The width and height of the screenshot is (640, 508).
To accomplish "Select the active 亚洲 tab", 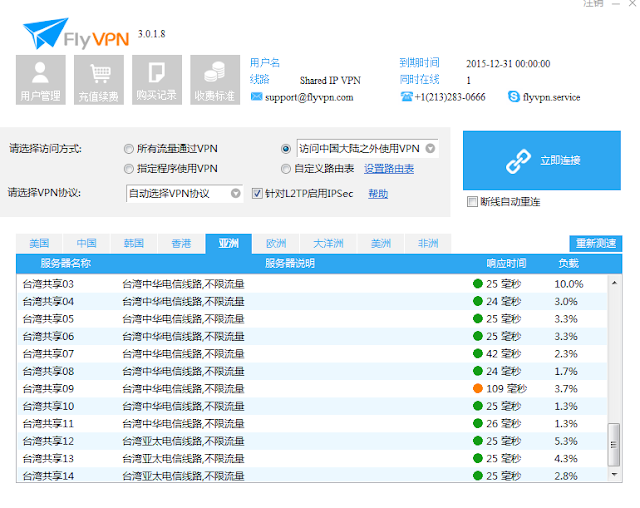I will pos(229,244).
